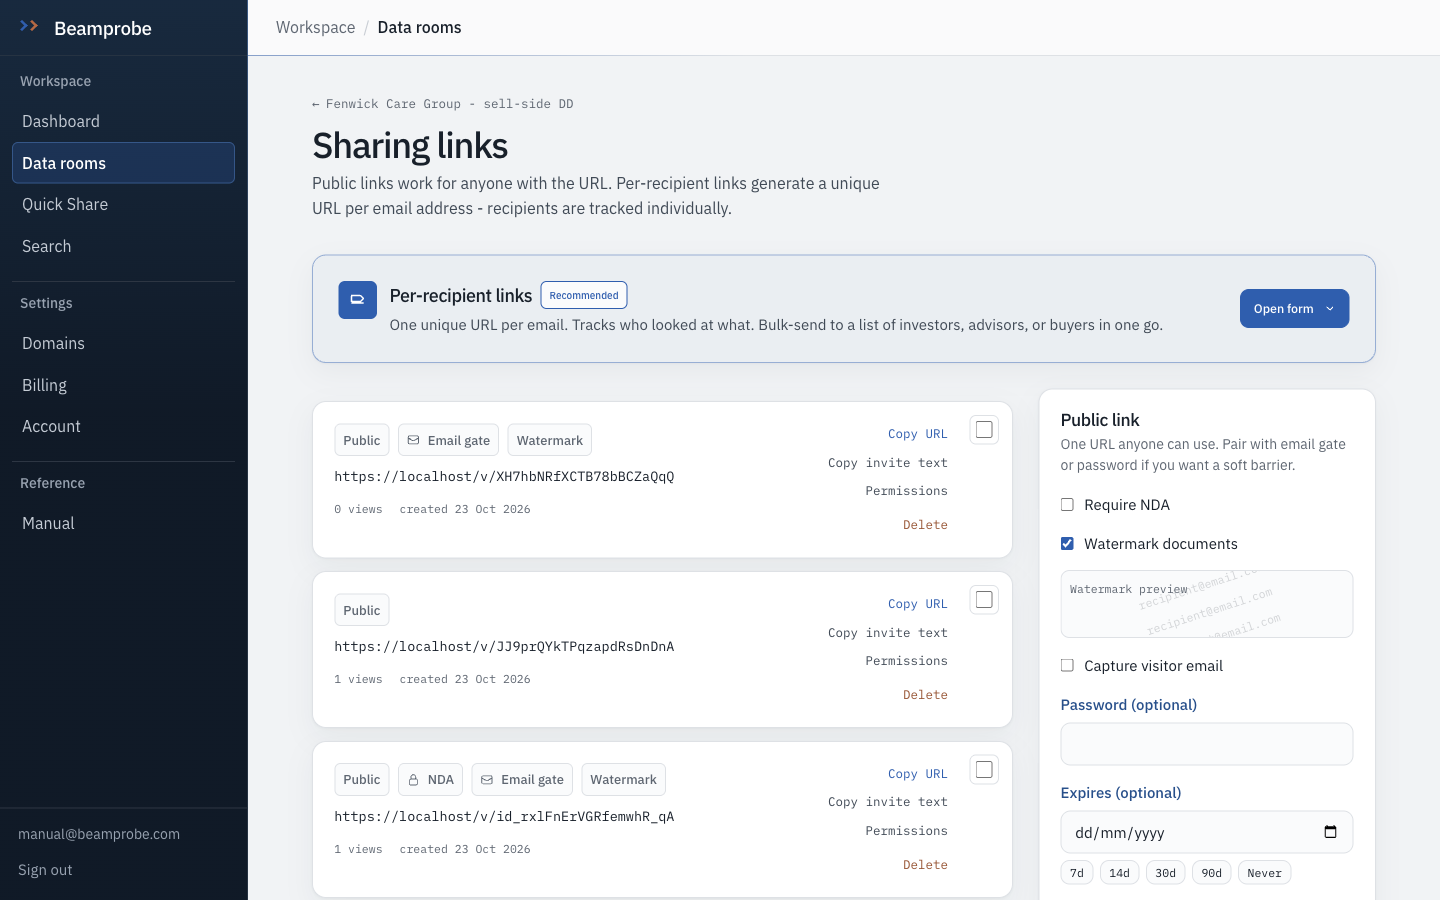
Task: Open the Manual reference
Action: 123,523
